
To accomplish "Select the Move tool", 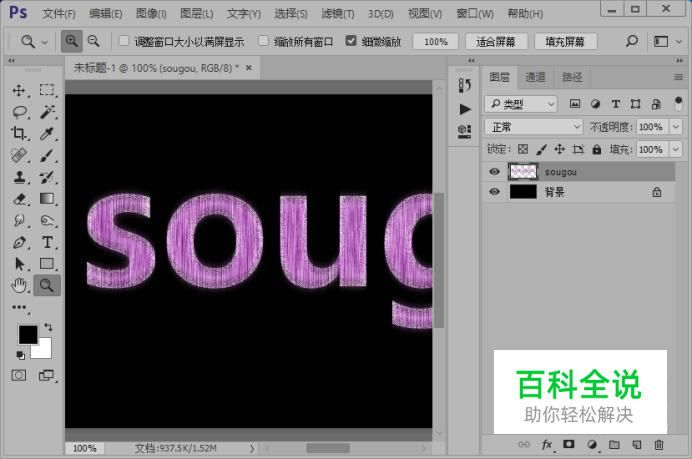I will (x=19, y=90).
